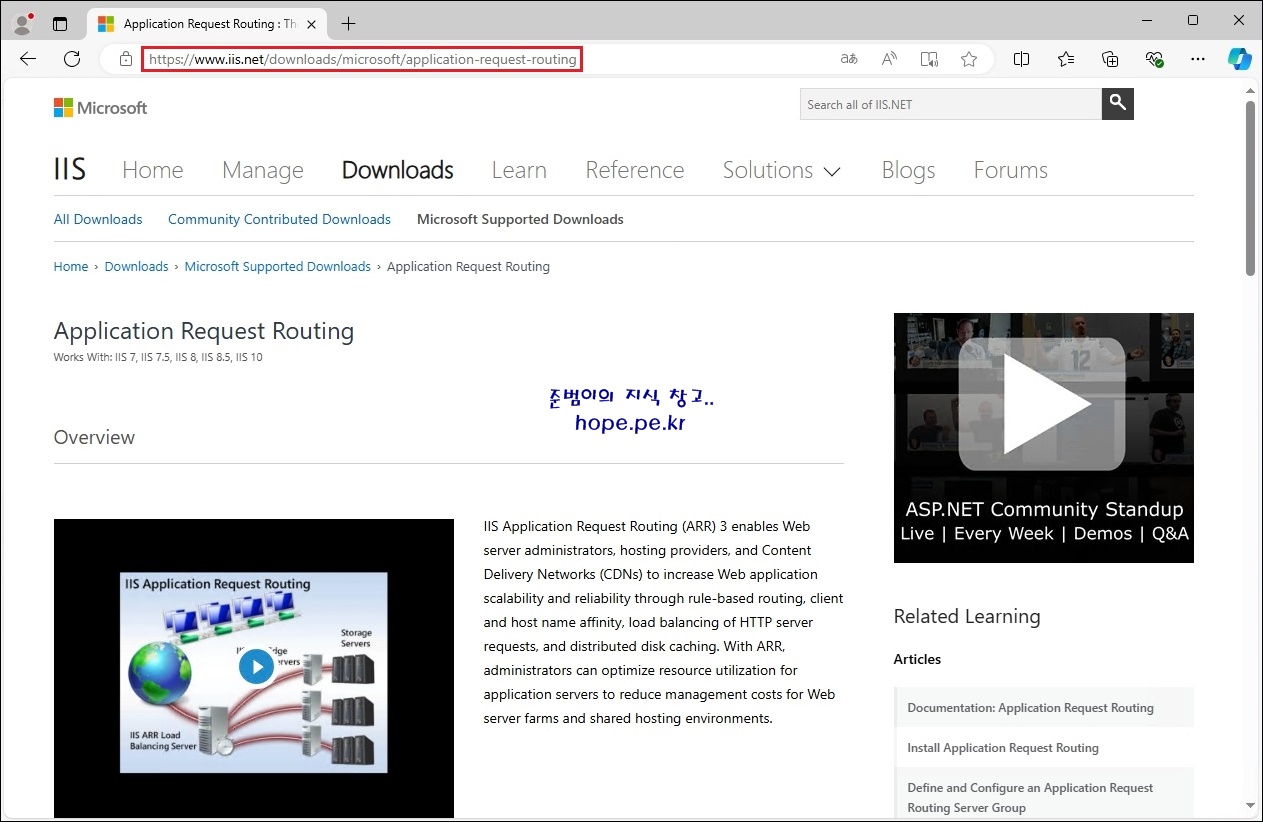The image size is (1263, 822).
Task: Open the tab actions menu icon
Action: pyautogui.click(x=60, y=23)
